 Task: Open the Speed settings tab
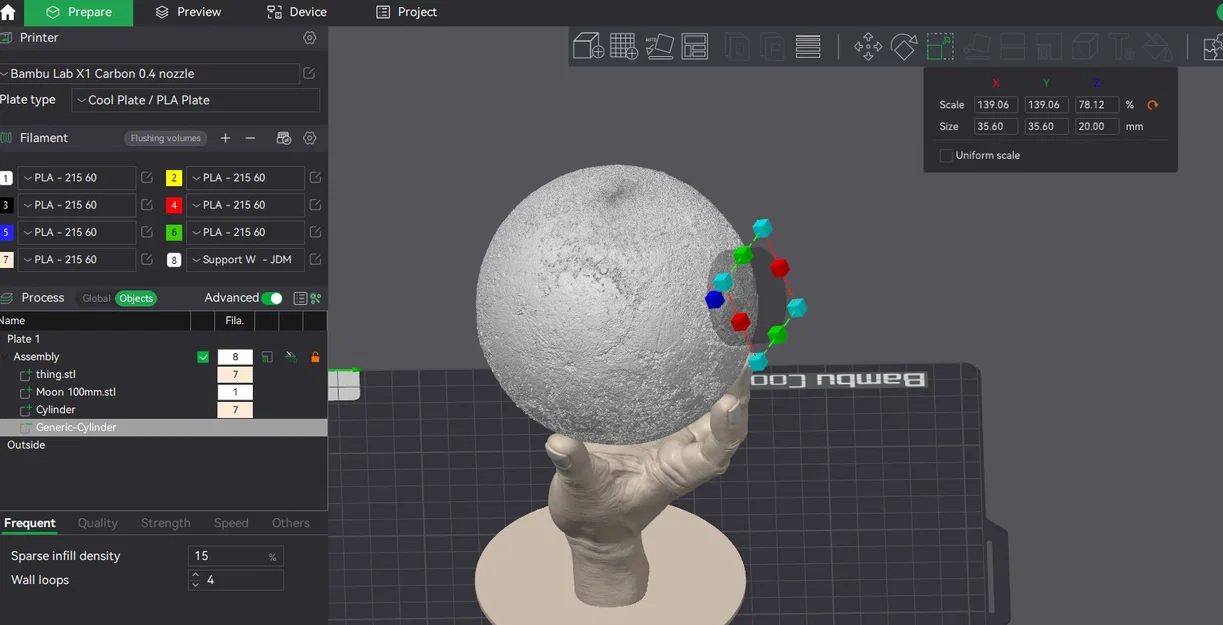pos(231,523)
